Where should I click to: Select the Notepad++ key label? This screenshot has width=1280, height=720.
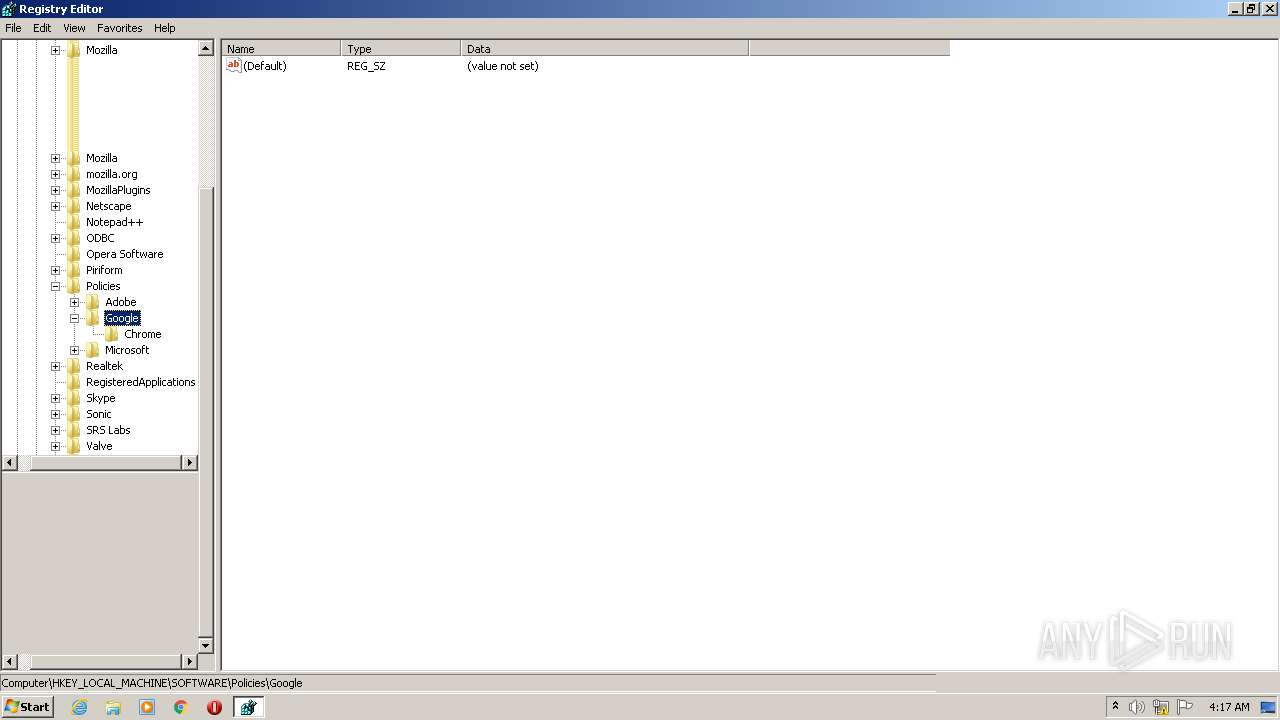tap(114, 222)
